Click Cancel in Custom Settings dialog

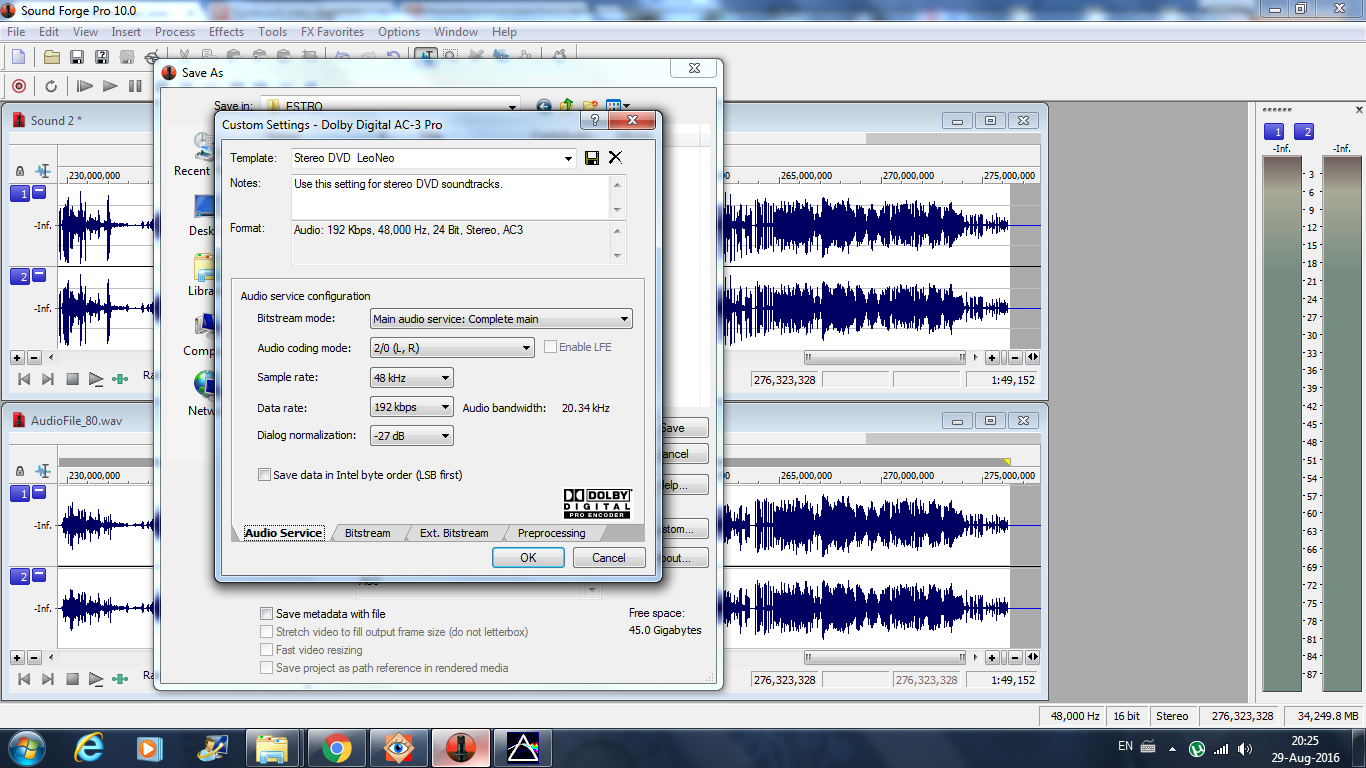coord(609,558)
